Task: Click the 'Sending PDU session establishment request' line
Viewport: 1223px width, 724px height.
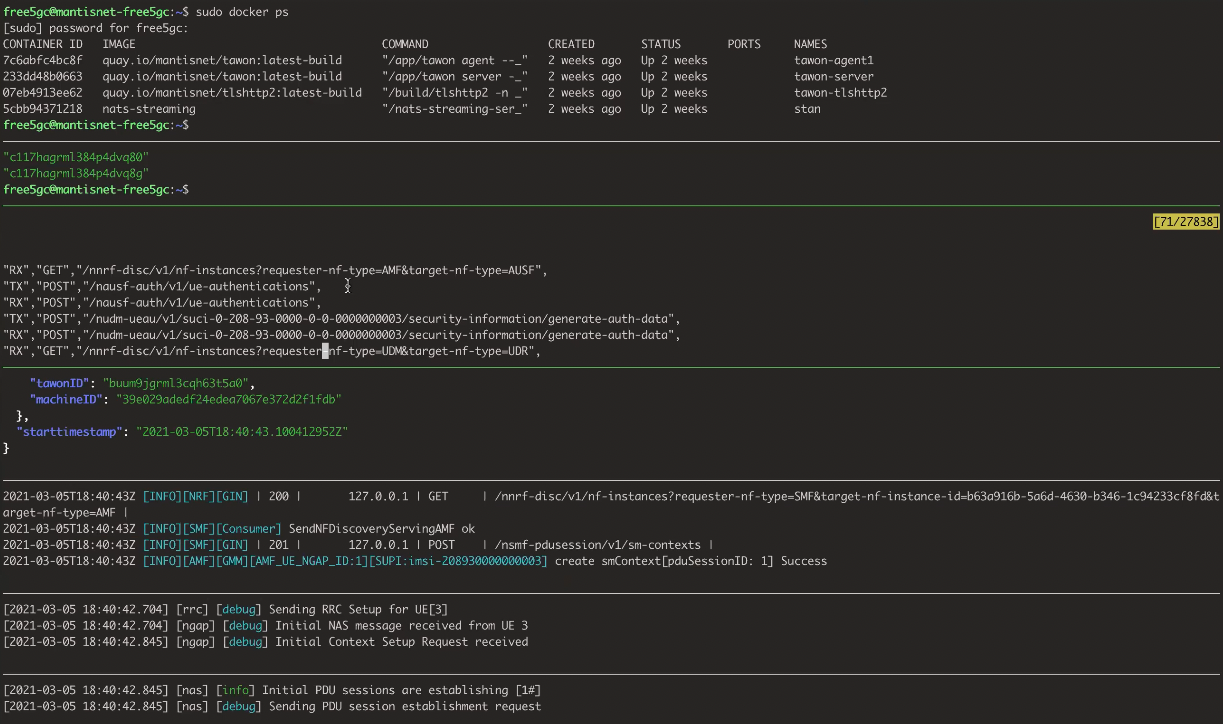Action: pyautogui.click(x=404, y=706)
